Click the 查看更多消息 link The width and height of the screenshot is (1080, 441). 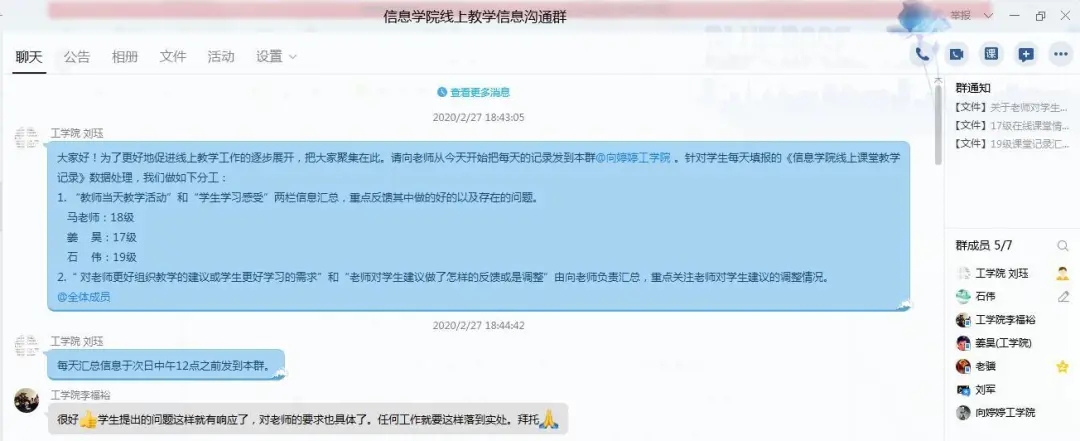point(474,92)
